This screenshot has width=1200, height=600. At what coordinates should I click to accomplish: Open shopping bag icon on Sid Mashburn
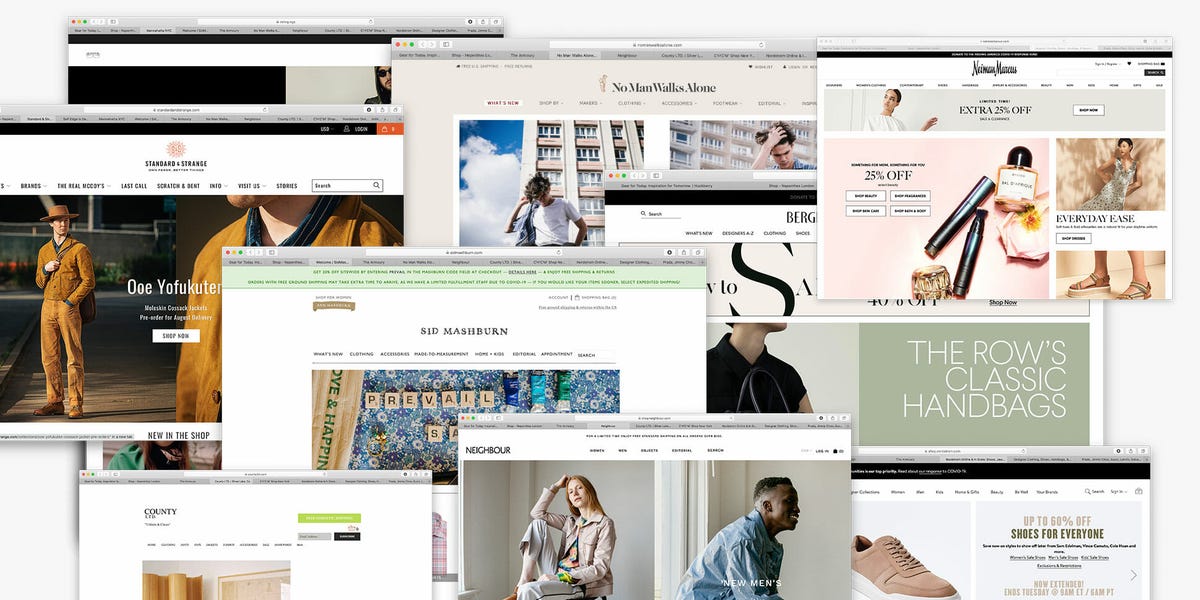click(577, 297)
